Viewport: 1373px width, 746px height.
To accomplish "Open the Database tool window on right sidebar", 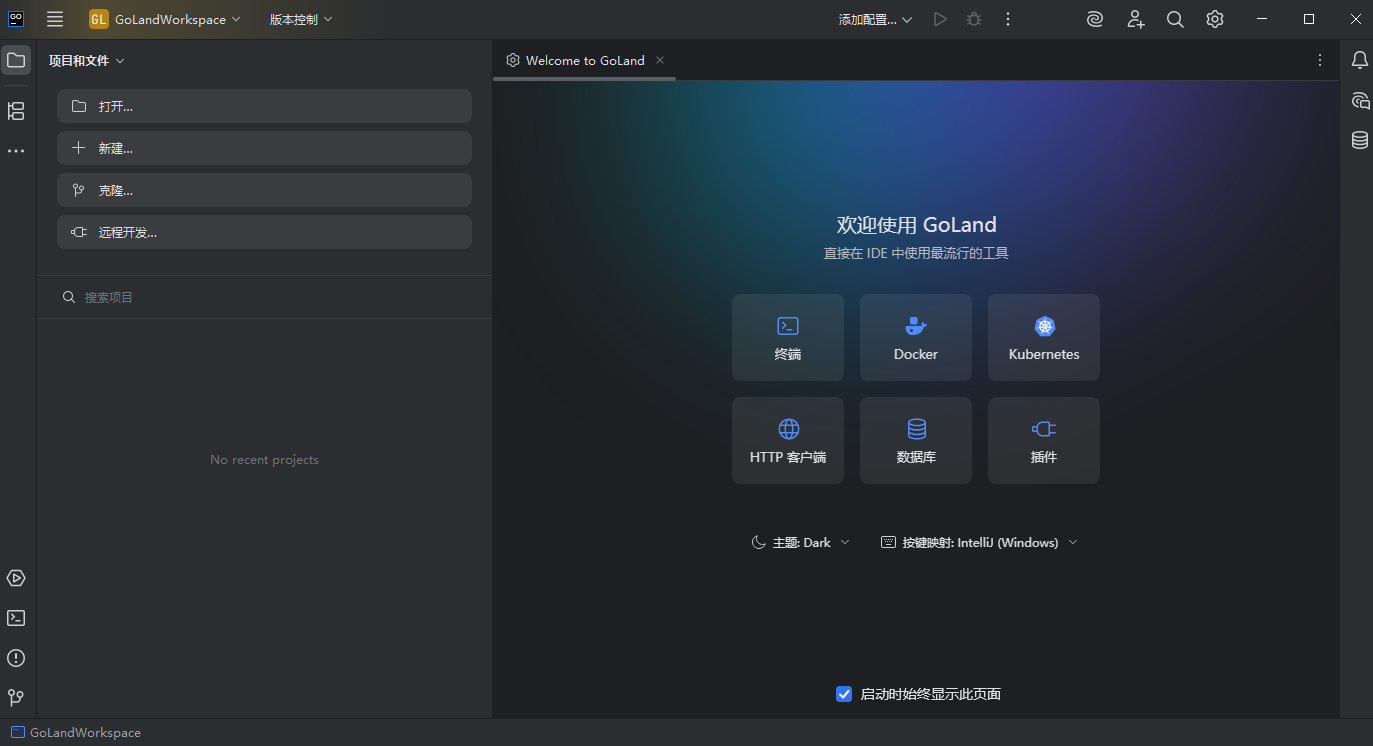I will tap(1360, 140).
